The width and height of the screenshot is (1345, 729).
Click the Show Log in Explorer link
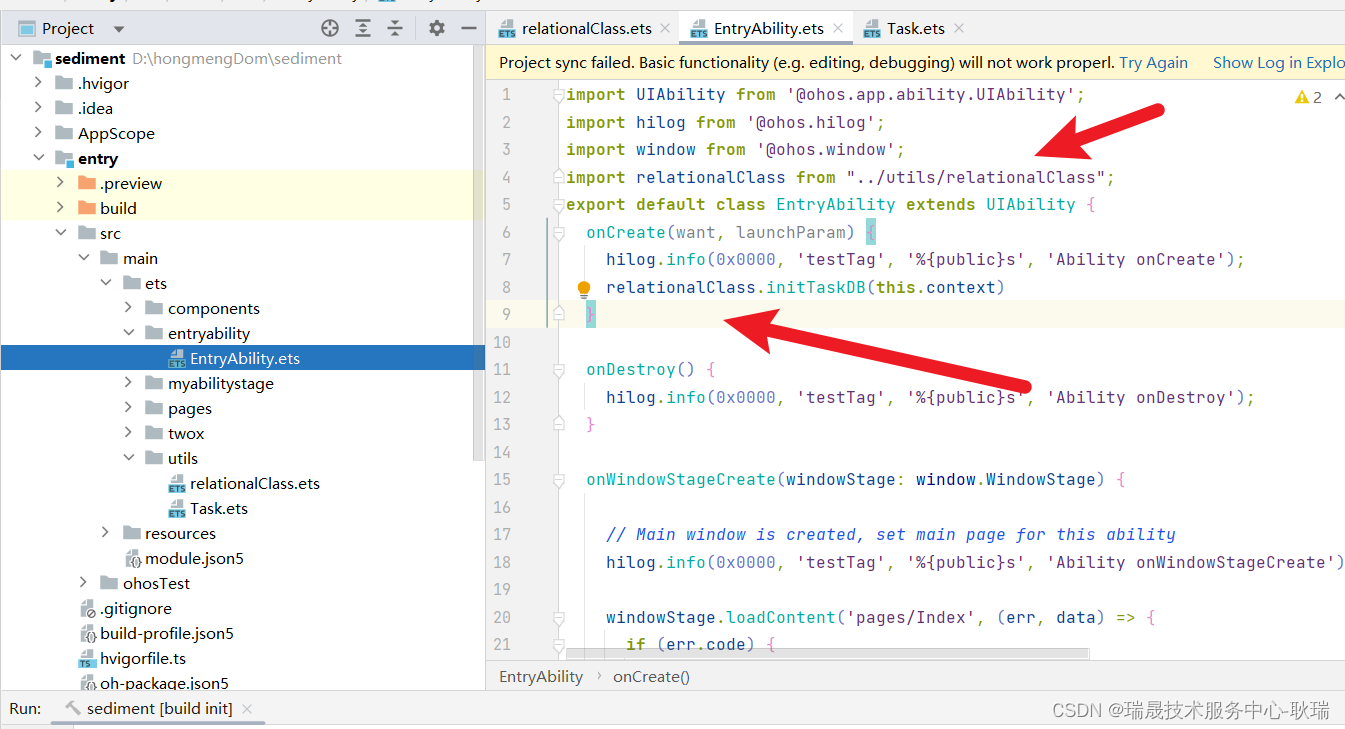tap(1279, 62)
